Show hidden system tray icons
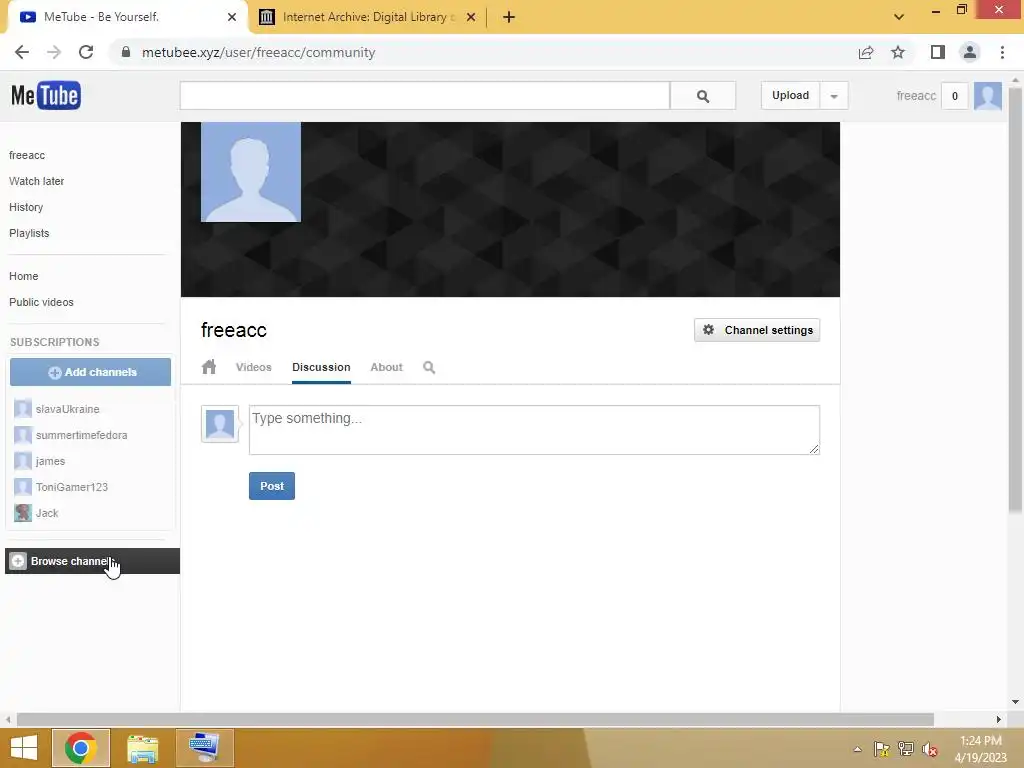1024x768 pixels. 857,749
